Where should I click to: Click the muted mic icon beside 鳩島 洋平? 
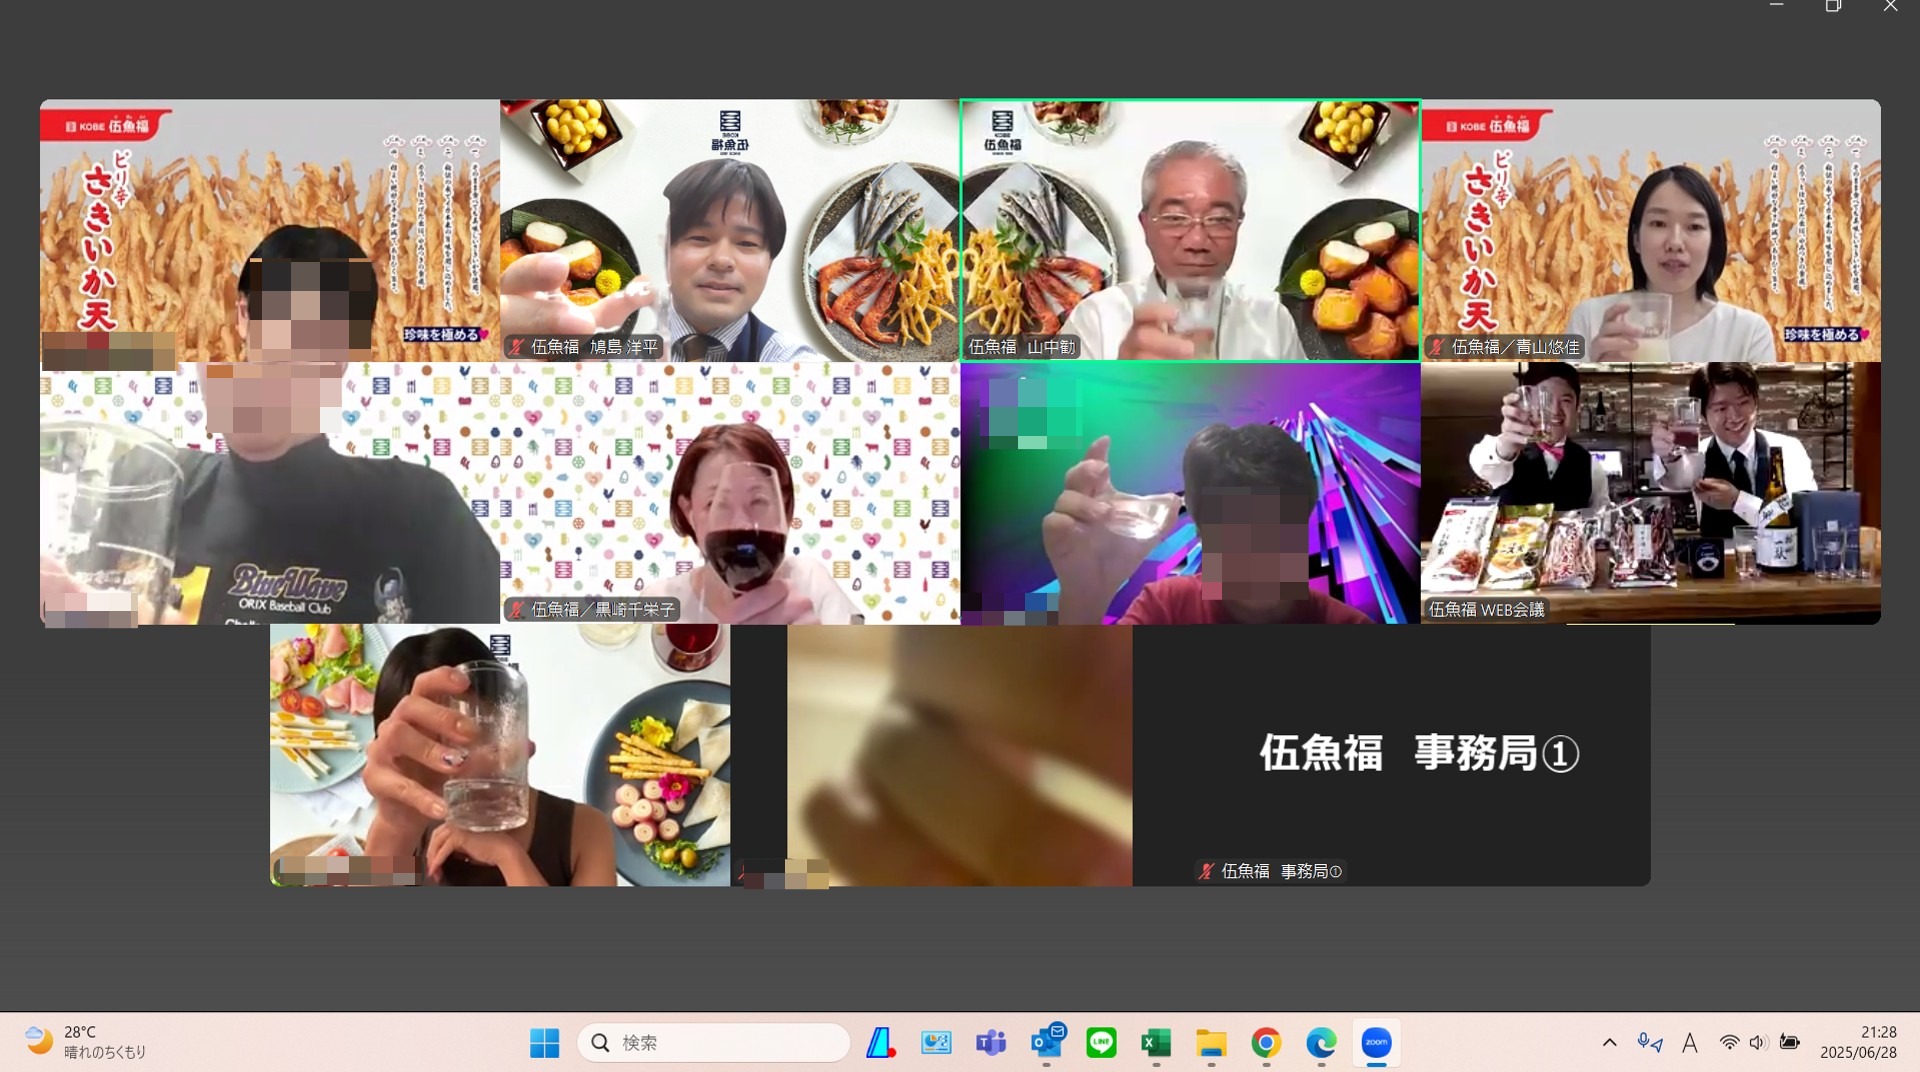click(x=516, y=347)
